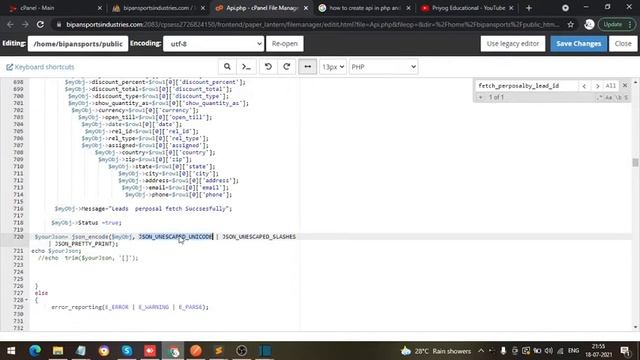640x360 pixels.
Task: Click the error_reporting code line
Action: [x=130, y=307]
